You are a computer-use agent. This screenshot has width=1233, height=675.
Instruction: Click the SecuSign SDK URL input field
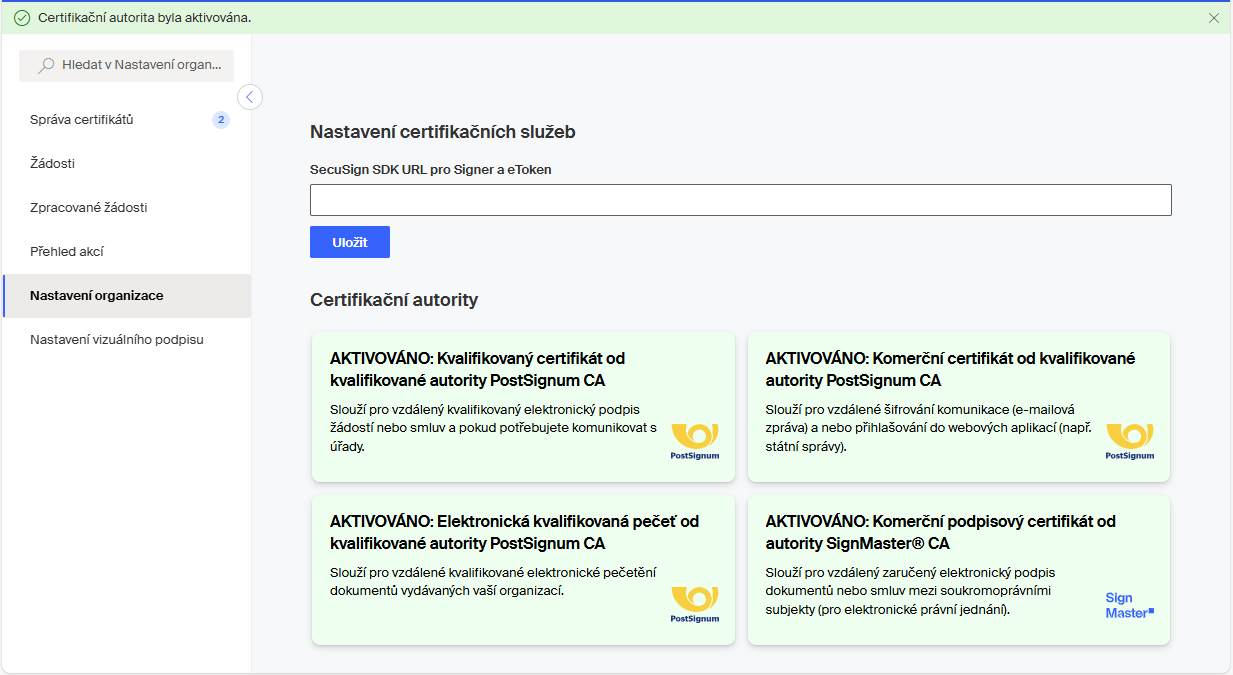740,200
